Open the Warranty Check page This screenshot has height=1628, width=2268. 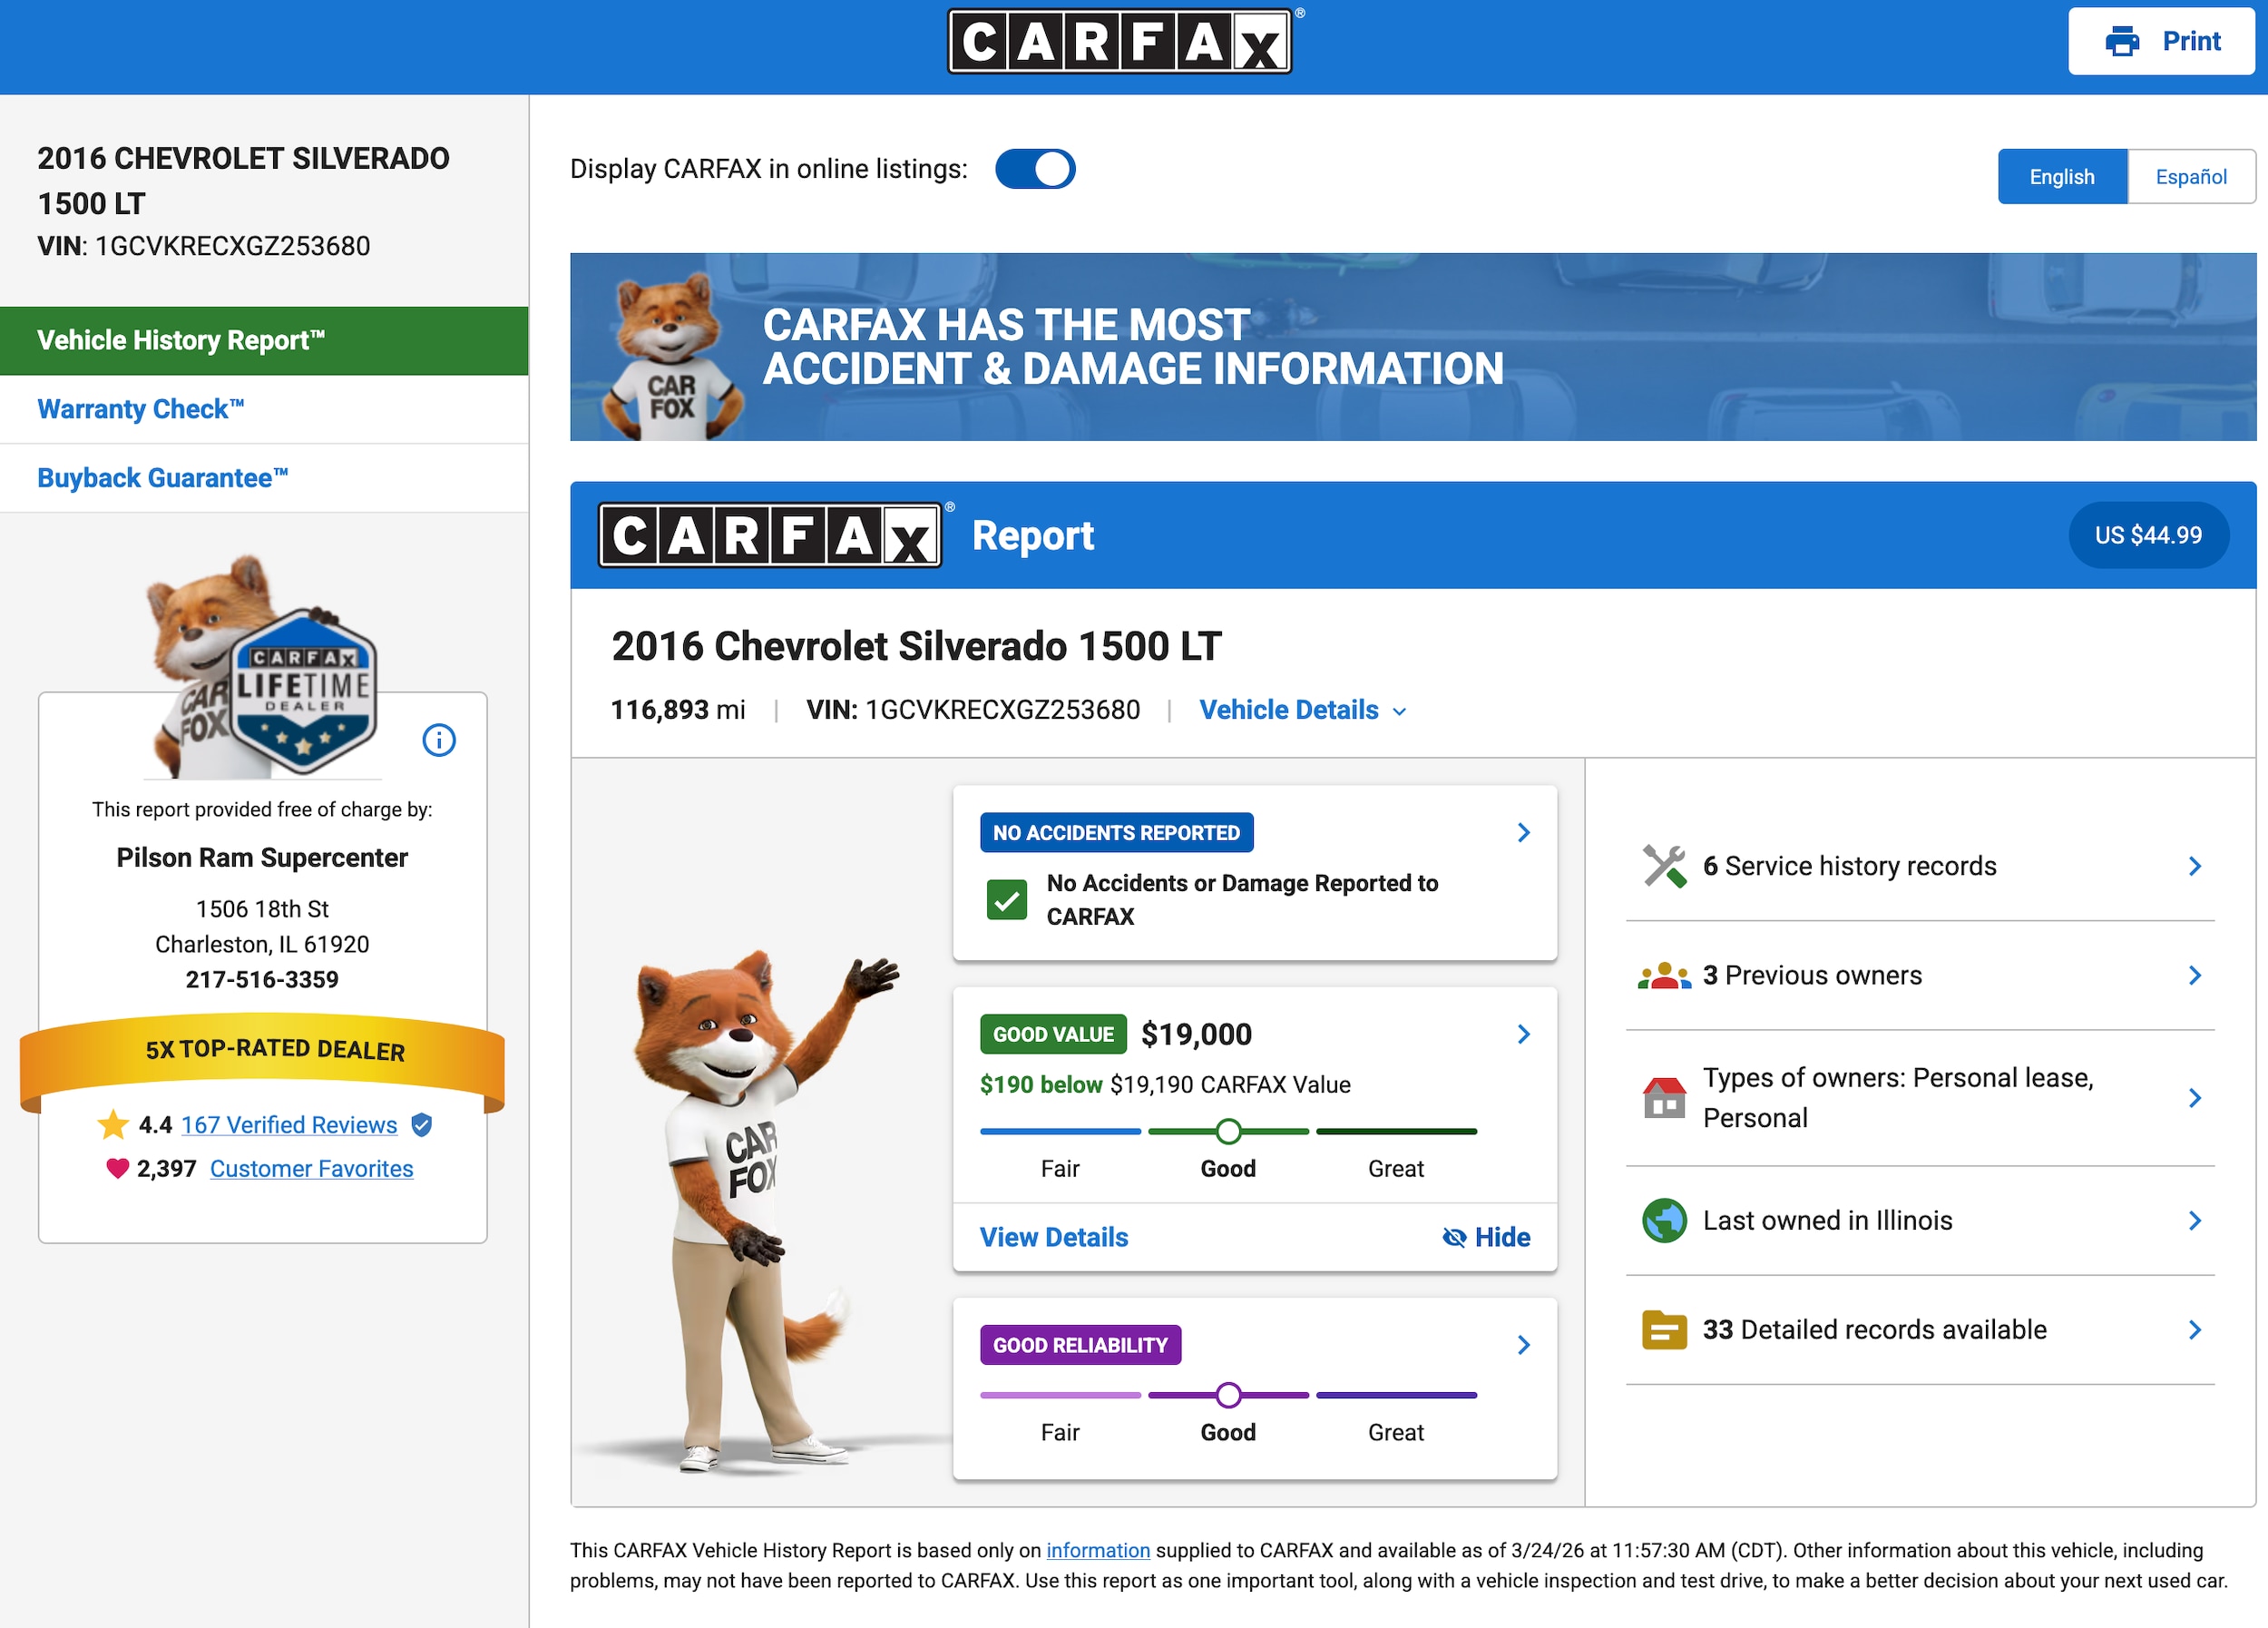pyautogui.click(x=140, y=409)
